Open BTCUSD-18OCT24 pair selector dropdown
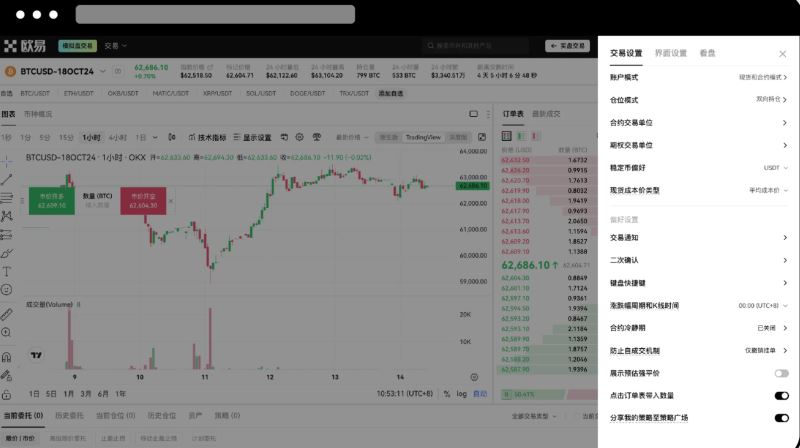This screenshot has width=800, height=448. coord(103,71)
